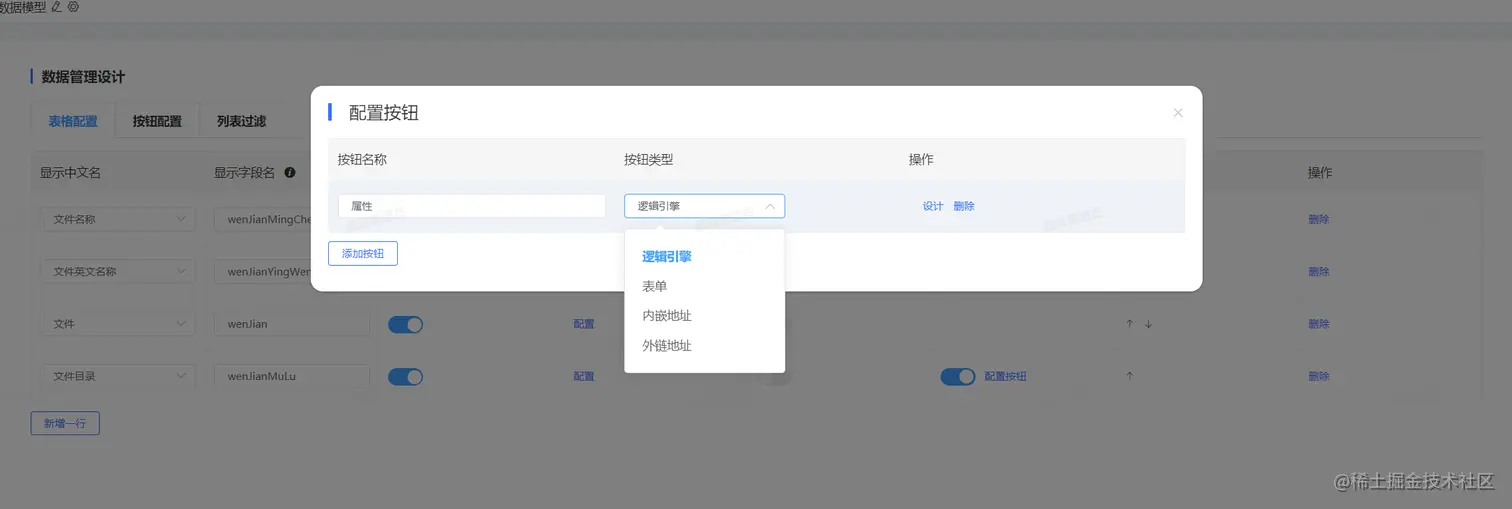Click the 显示中文名 column header
Screen dimensions: 1512x509
[x=70, y=172]
